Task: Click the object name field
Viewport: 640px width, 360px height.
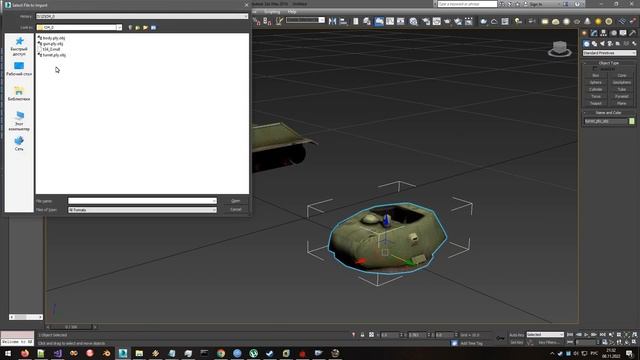Action: click(x=606, y=121)
